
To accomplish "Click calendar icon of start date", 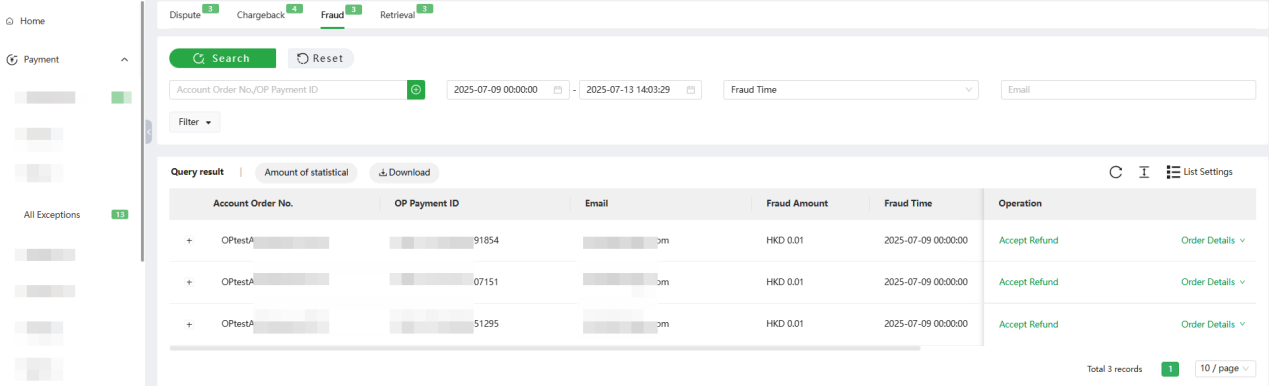I will [x=558, y=90].
